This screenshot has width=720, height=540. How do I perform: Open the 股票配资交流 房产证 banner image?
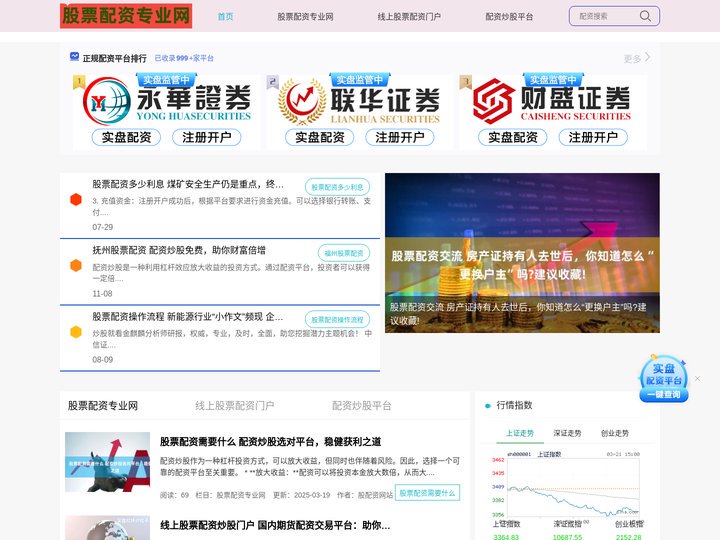(x=522, y=253)
